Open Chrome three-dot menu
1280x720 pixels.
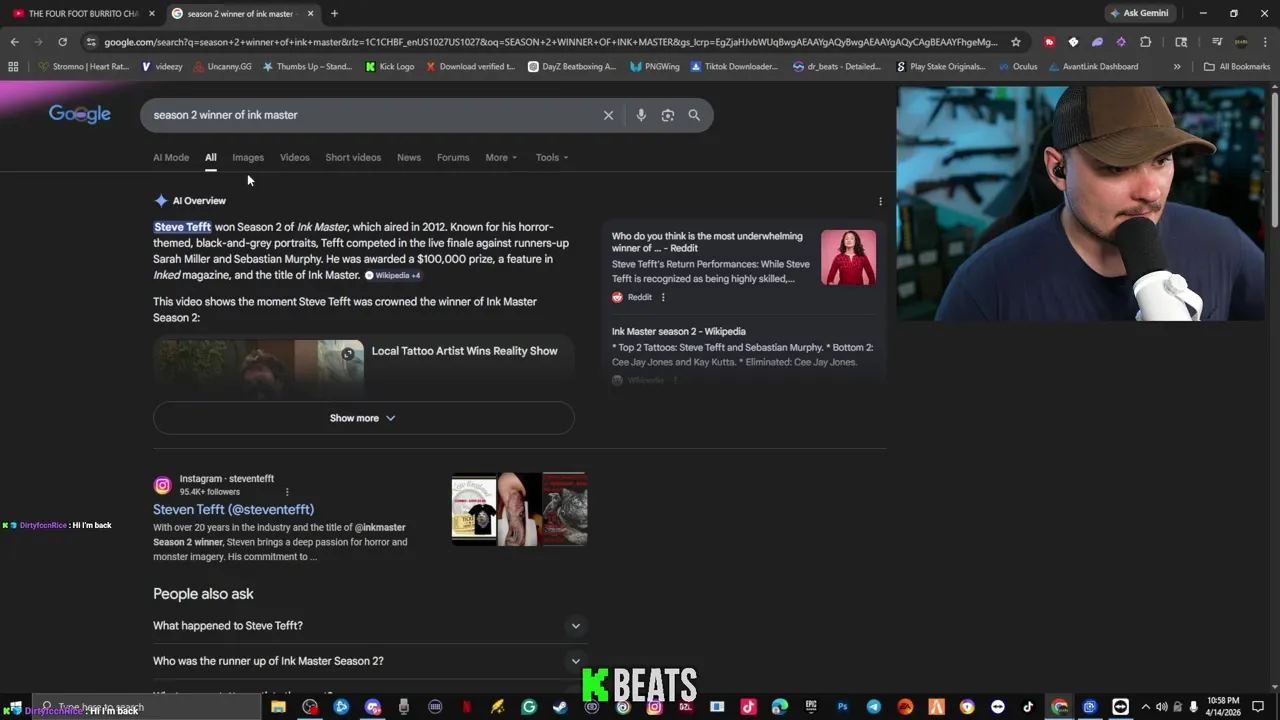tap(1265, 42)
